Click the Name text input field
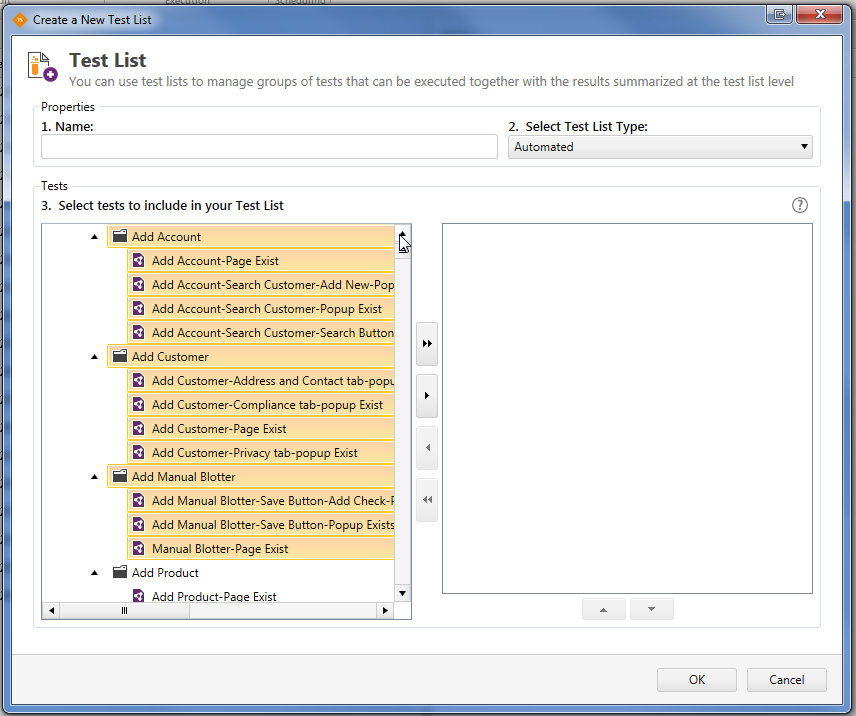The width and height of the screenshot is (856, 716). pyautogui.click(x=269, y=147)
